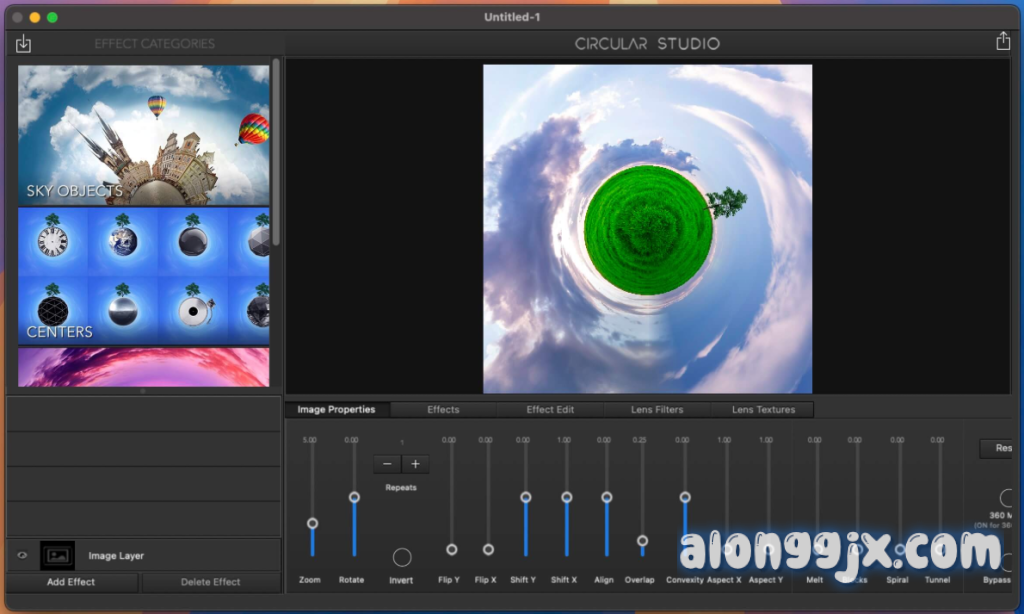Click the Zoom slider handle
The image size is (1024, 614).
click(x=312, y=523)
